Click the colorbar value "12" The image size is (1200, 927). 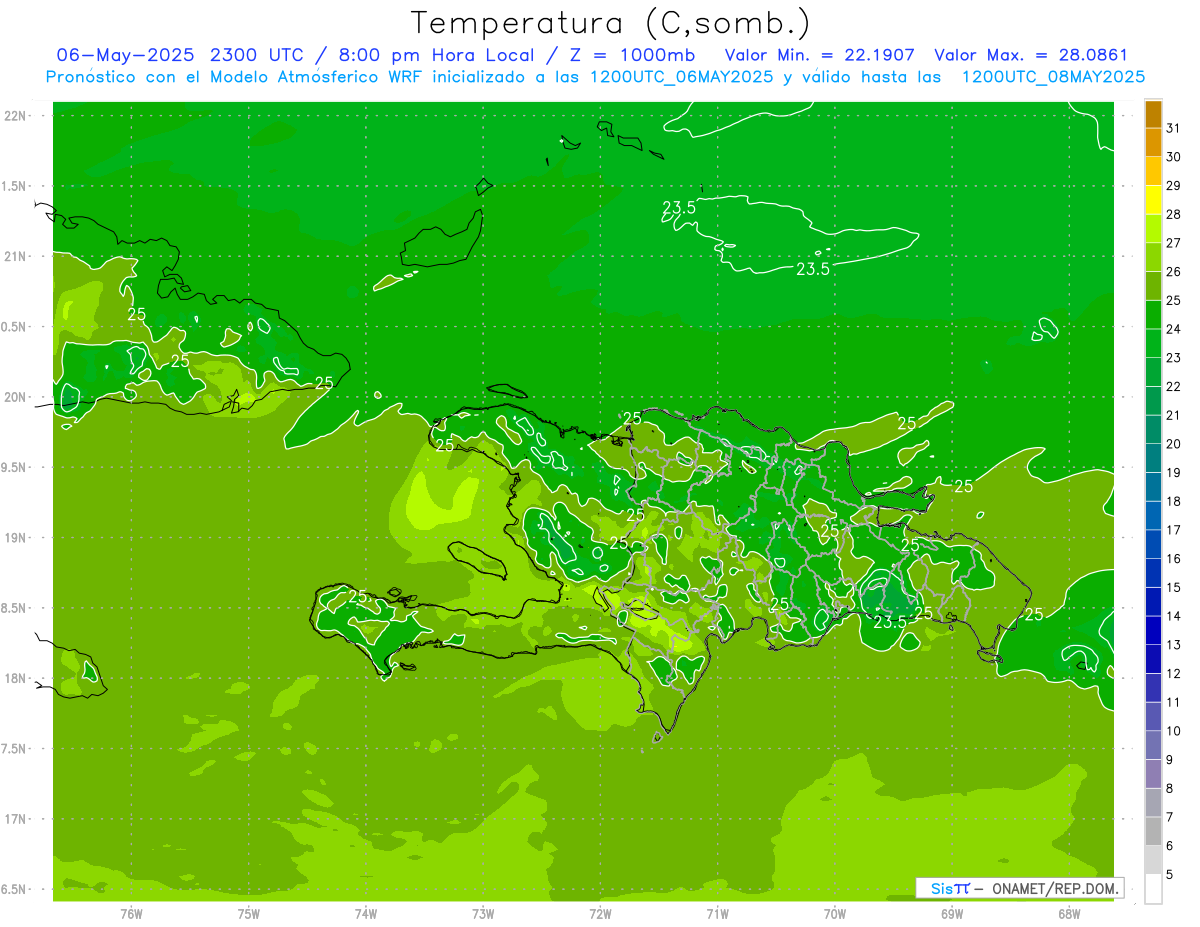(x=1173, y=674)
